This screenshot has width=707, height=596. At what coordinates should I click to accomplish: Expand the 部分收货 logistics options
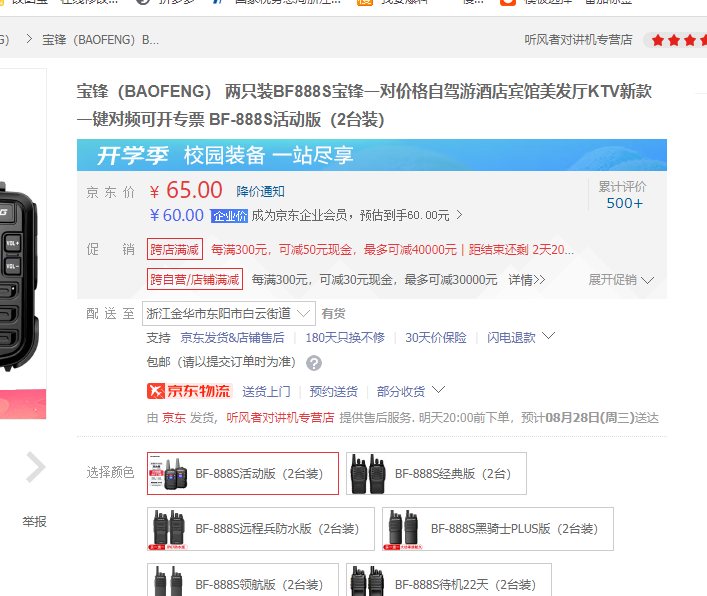point(410,391)
